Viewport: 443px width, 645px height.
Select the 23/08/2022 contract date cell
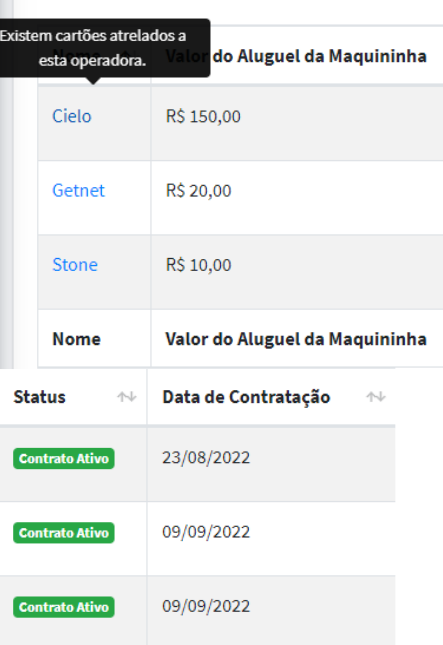point(271,464)
